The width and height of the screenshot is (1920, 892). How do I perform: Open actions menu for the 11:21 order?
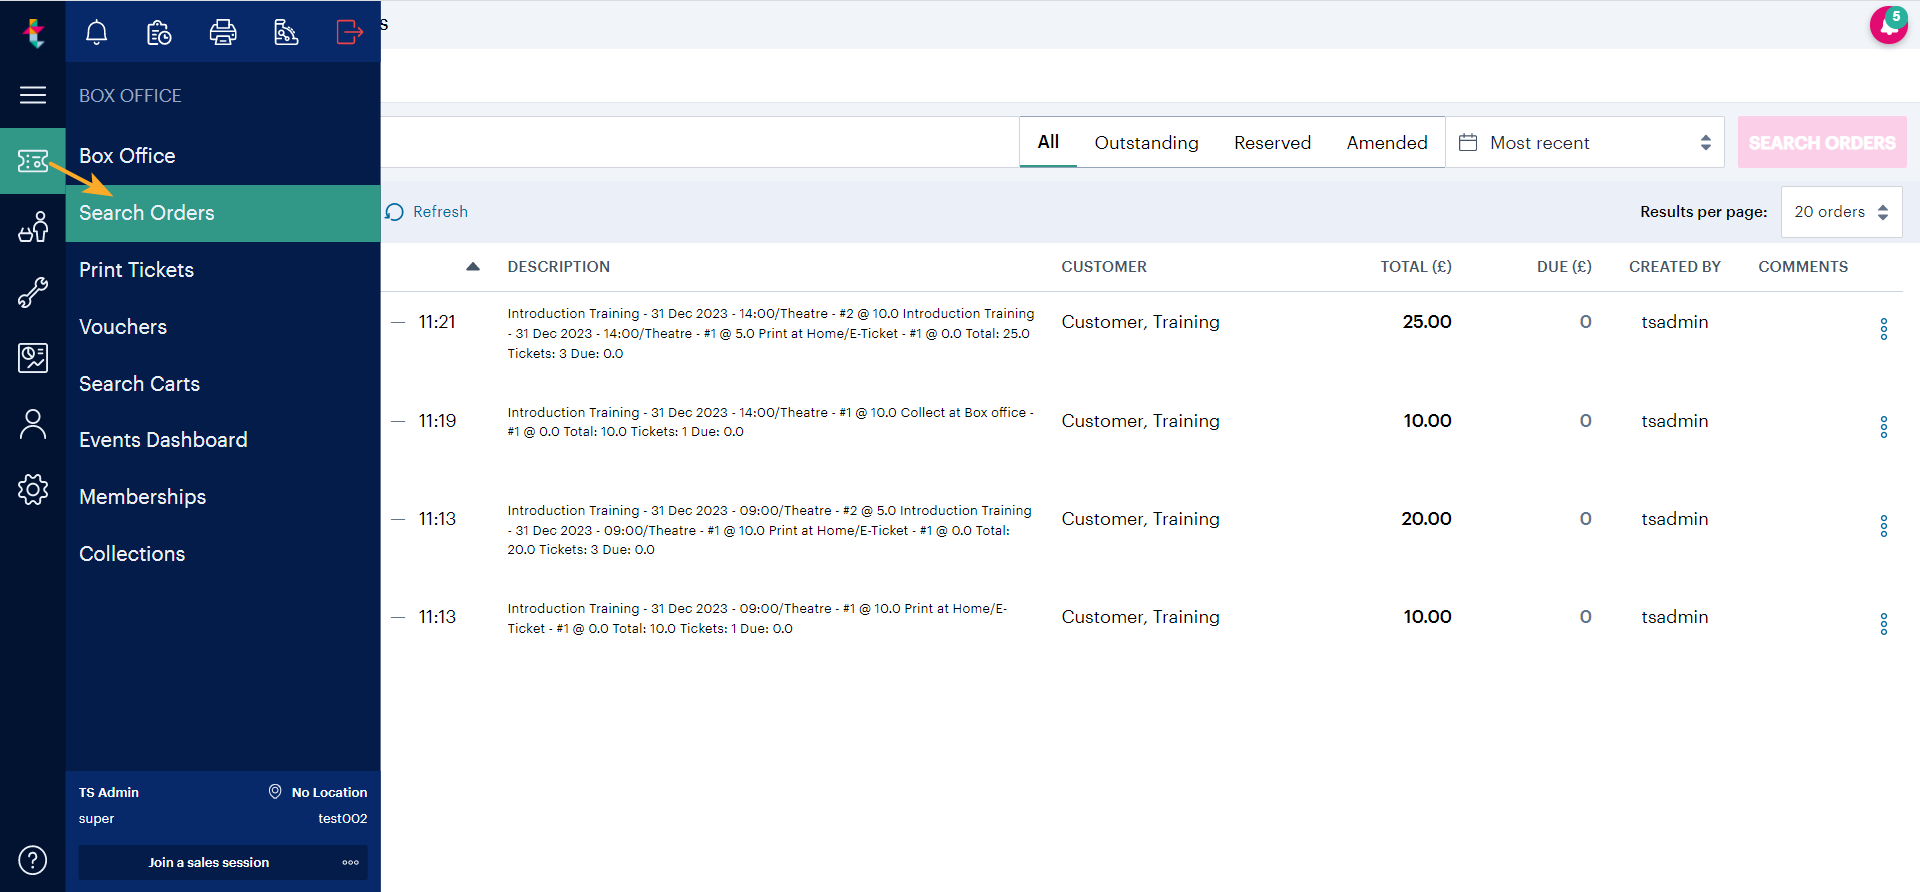[1884, 329]
